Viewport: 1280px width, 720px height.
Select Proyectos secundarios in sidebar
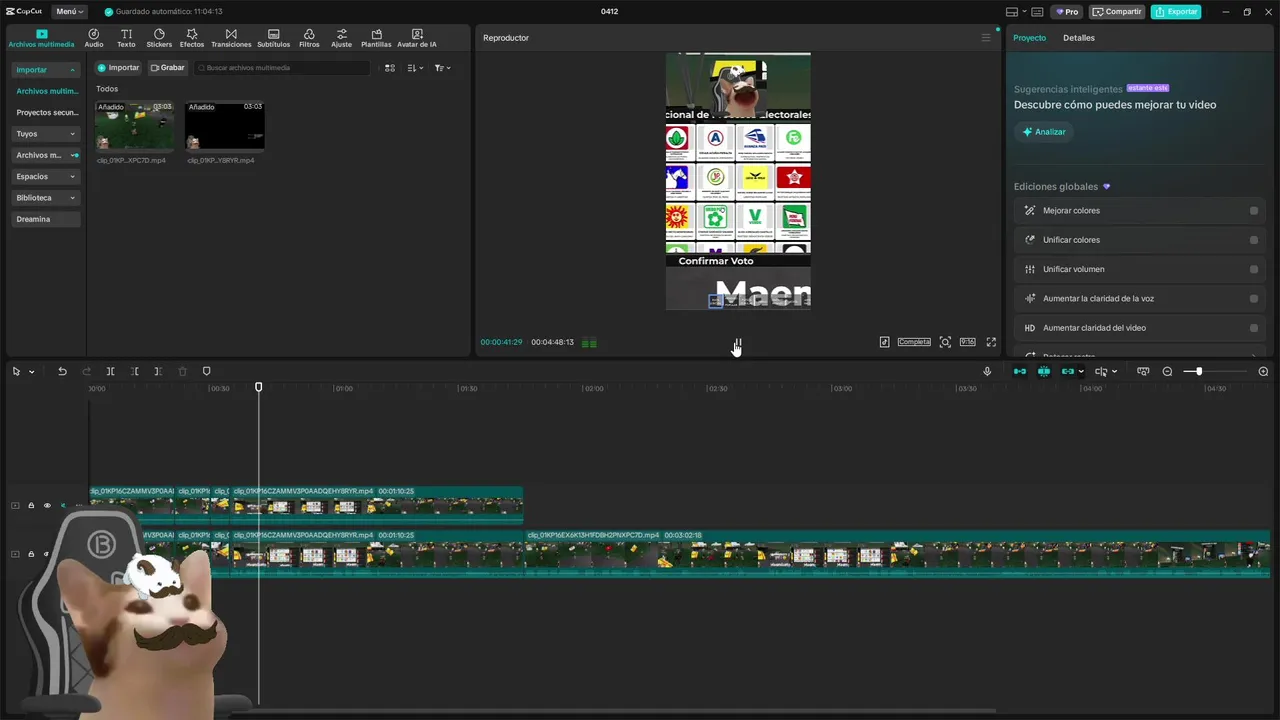coord(46,113)
